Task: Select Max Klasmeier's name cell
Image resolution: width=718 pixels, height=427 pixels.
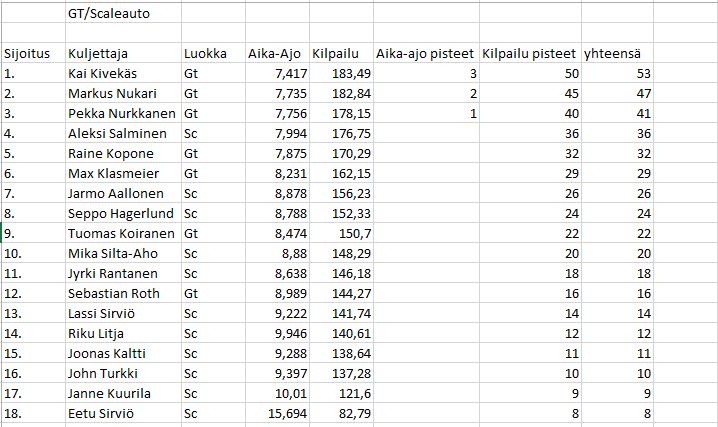Action: pos(109,173)
